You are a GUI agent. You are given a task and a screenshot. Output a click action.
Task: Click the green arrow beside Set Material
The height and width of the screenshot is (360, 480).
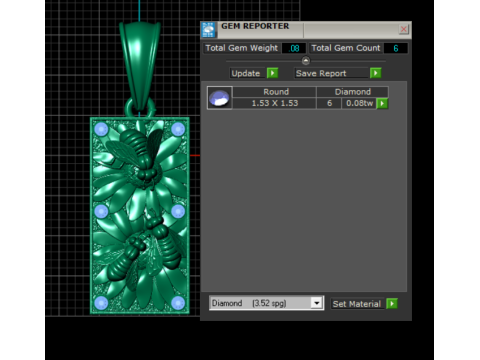click(x=392, y=304)
